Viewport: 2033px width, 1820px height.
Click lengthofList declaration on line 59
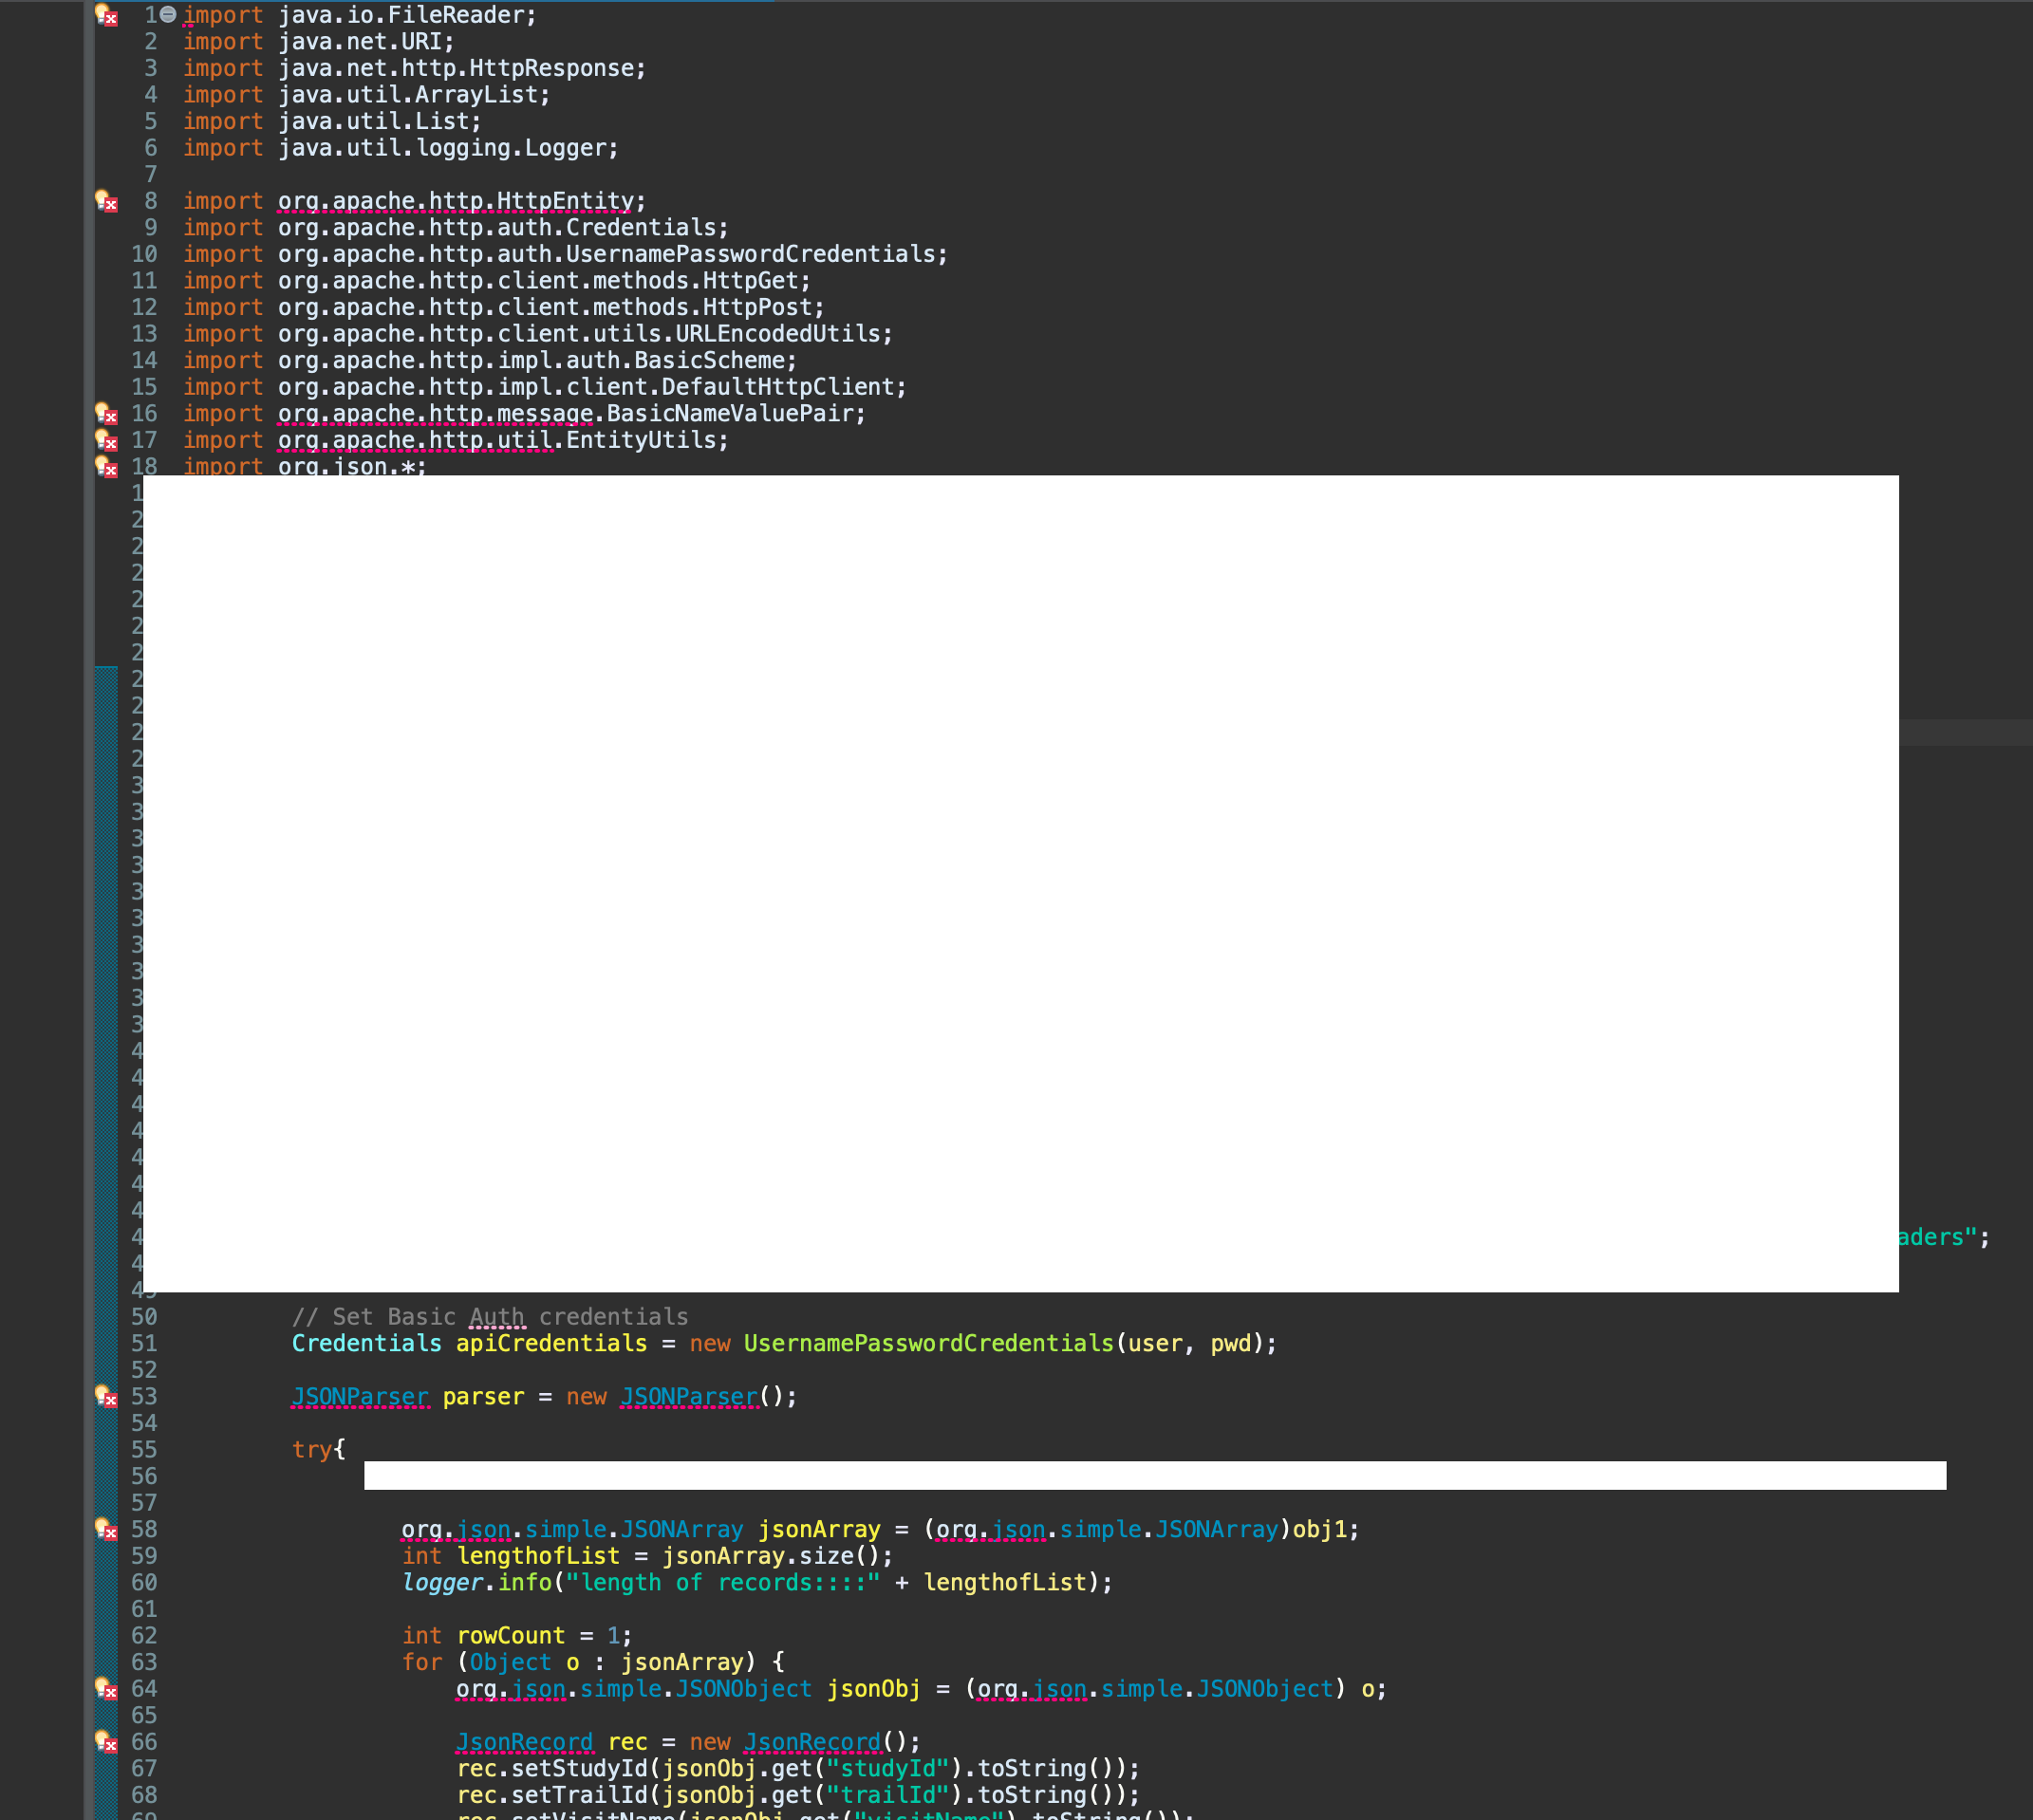pyautogui.click(x=538, y=1556)
